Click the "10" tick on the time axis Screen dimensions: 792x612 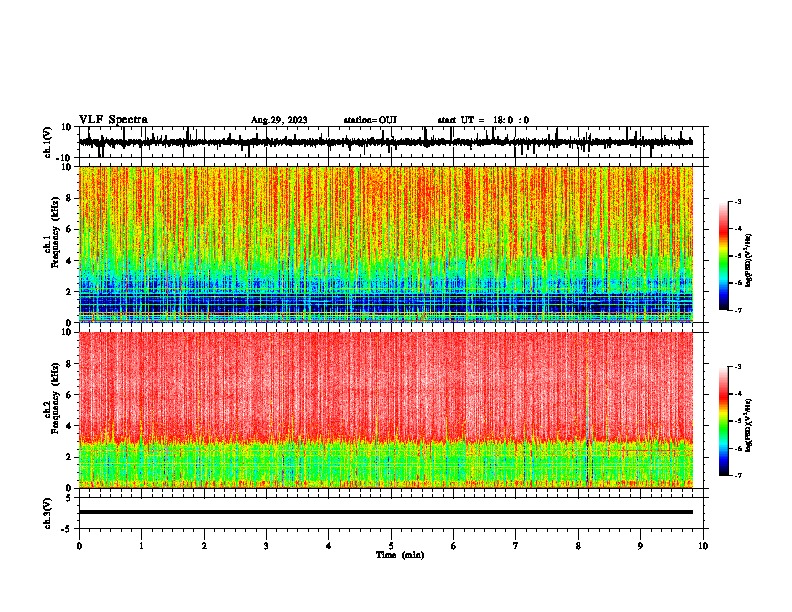pos(703,546)
